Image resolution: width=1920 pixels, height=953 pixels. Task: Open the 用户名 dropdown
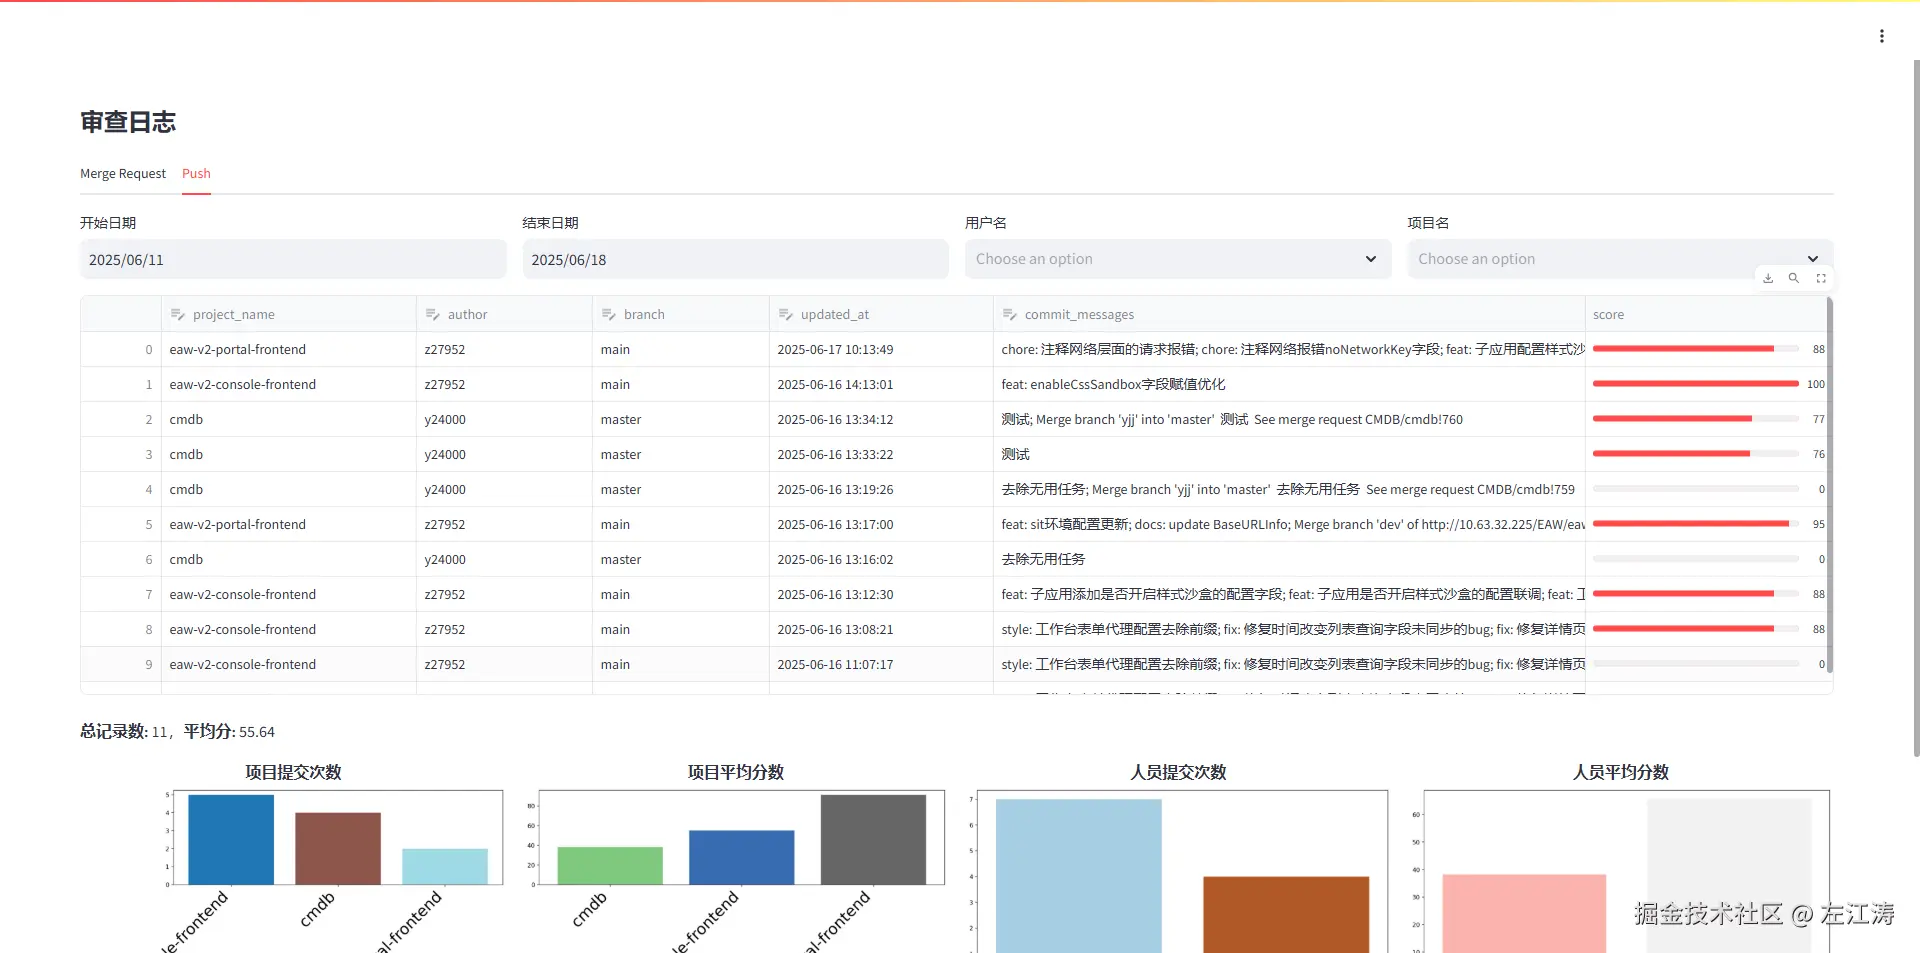tap(1178, 258)
